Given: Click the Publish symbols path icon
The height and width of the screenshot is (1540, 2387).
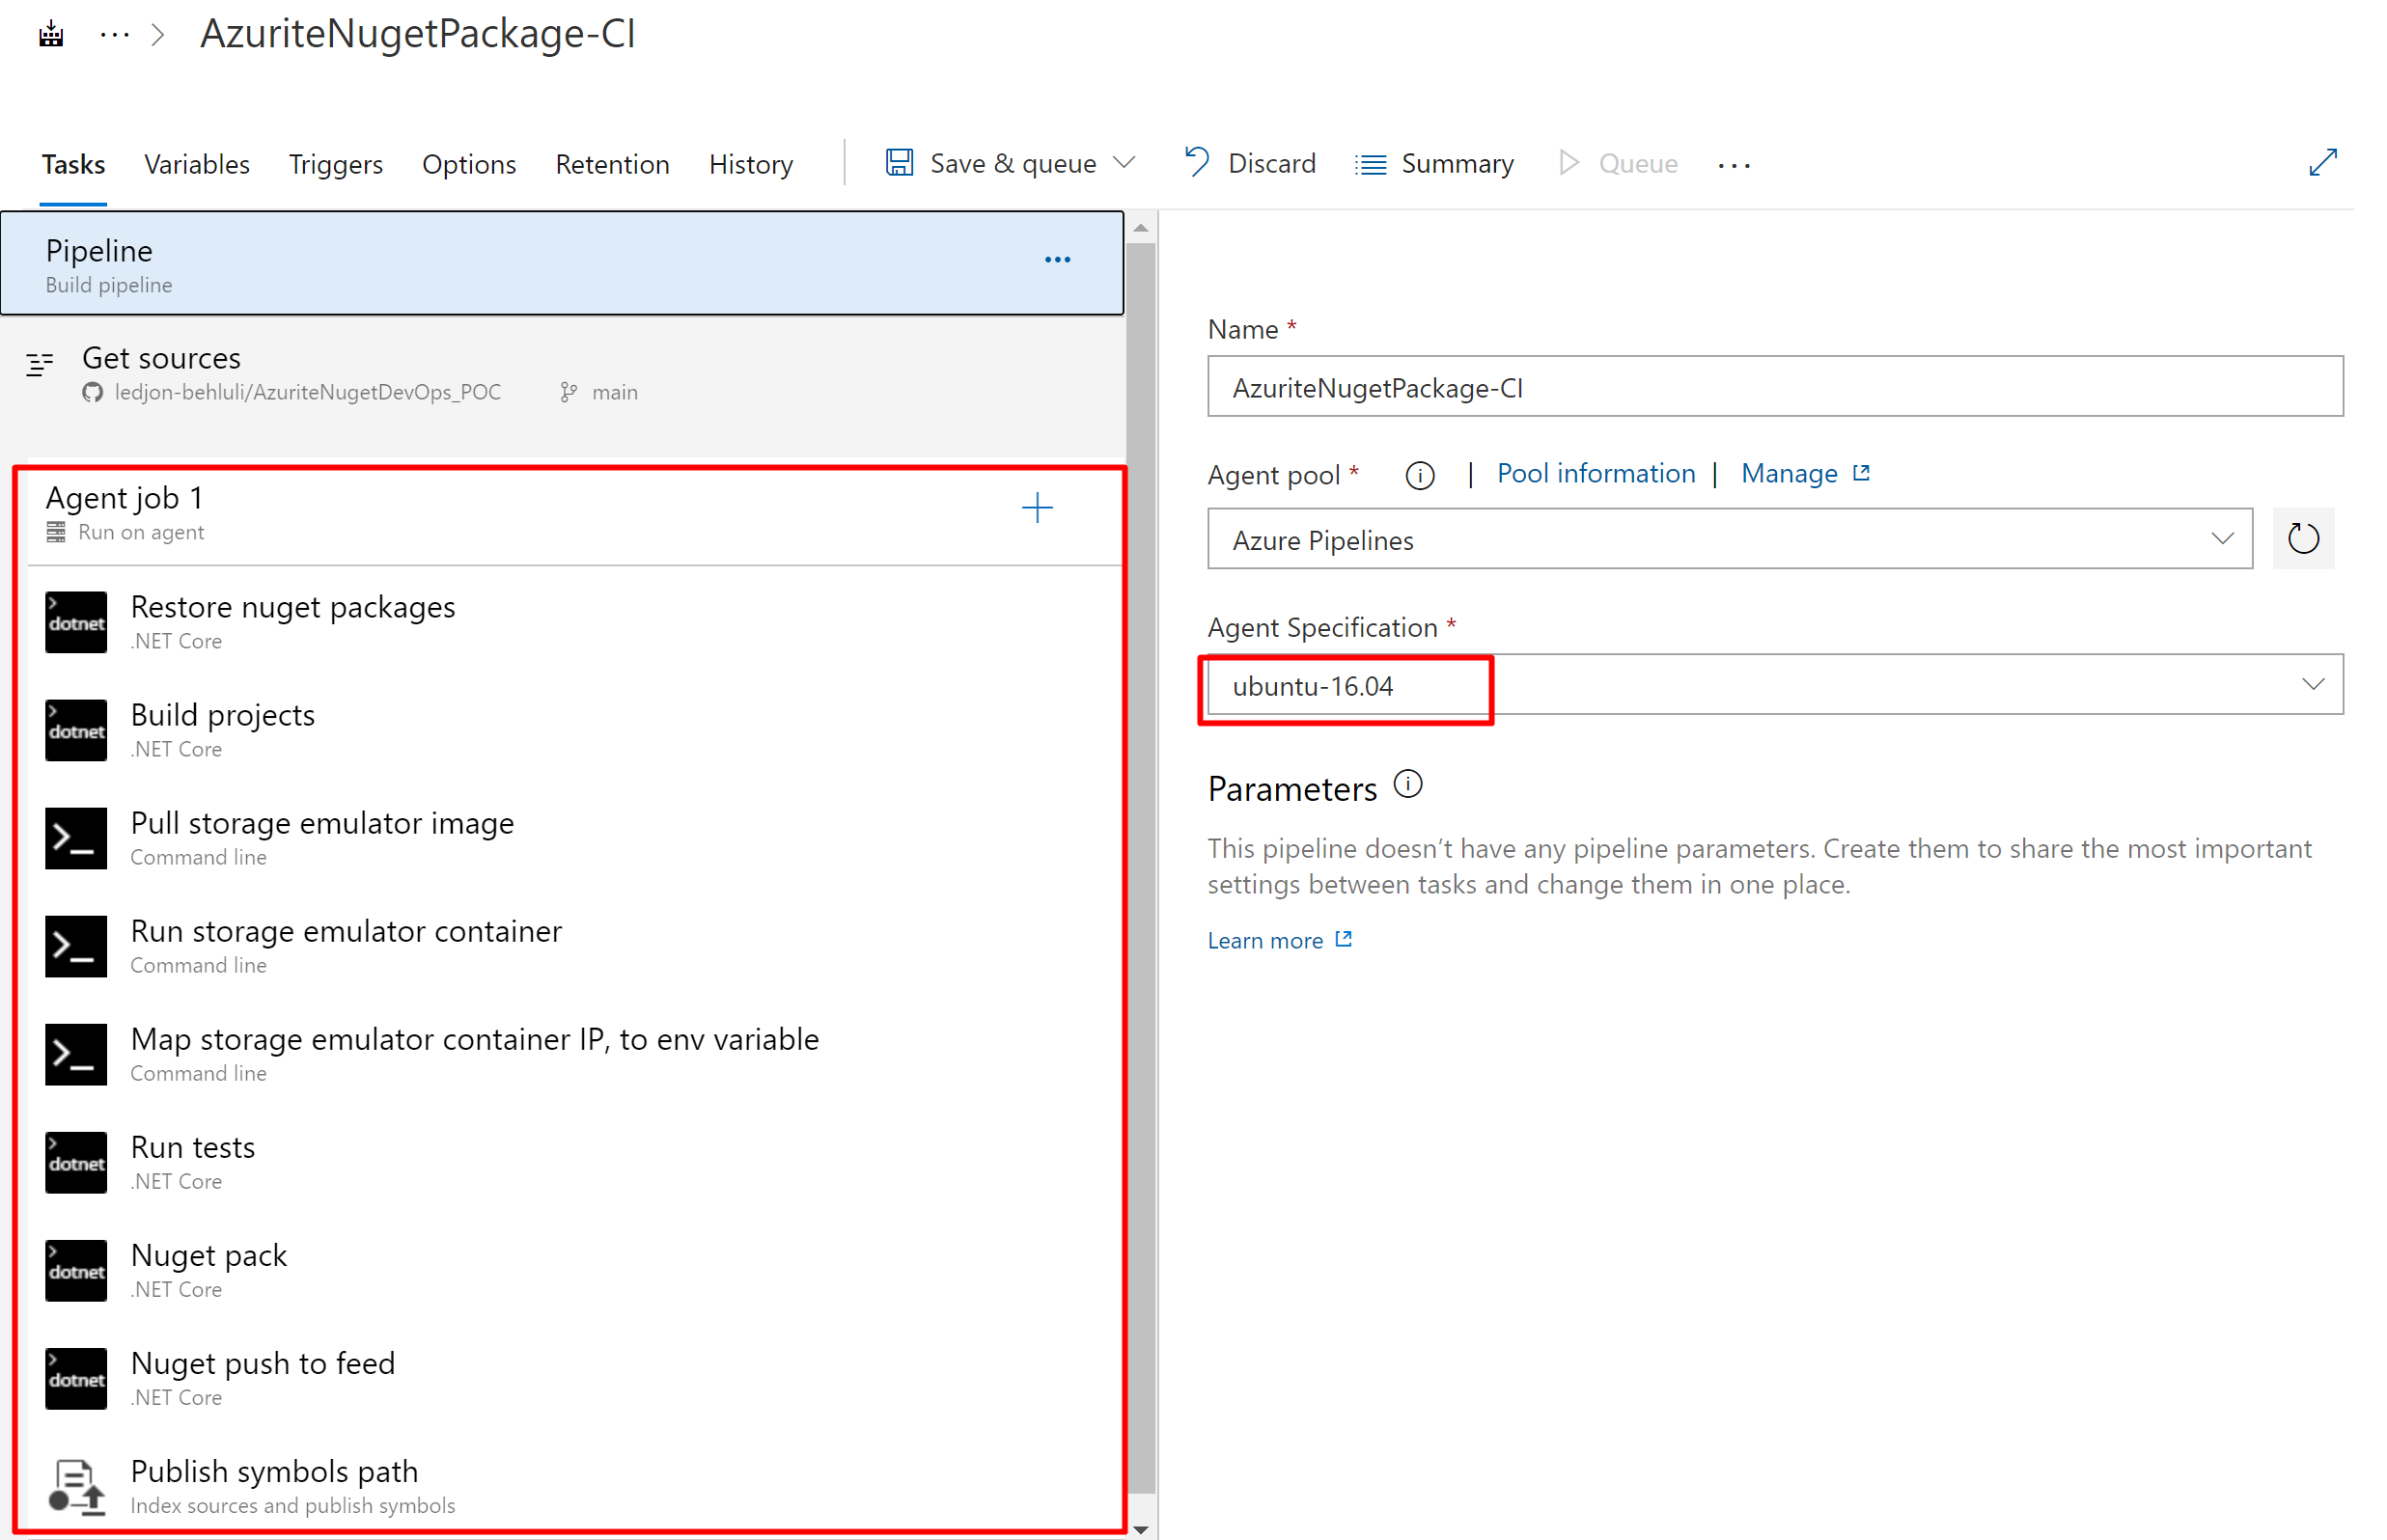Looking at the screenshot, I should [76, 1487].
